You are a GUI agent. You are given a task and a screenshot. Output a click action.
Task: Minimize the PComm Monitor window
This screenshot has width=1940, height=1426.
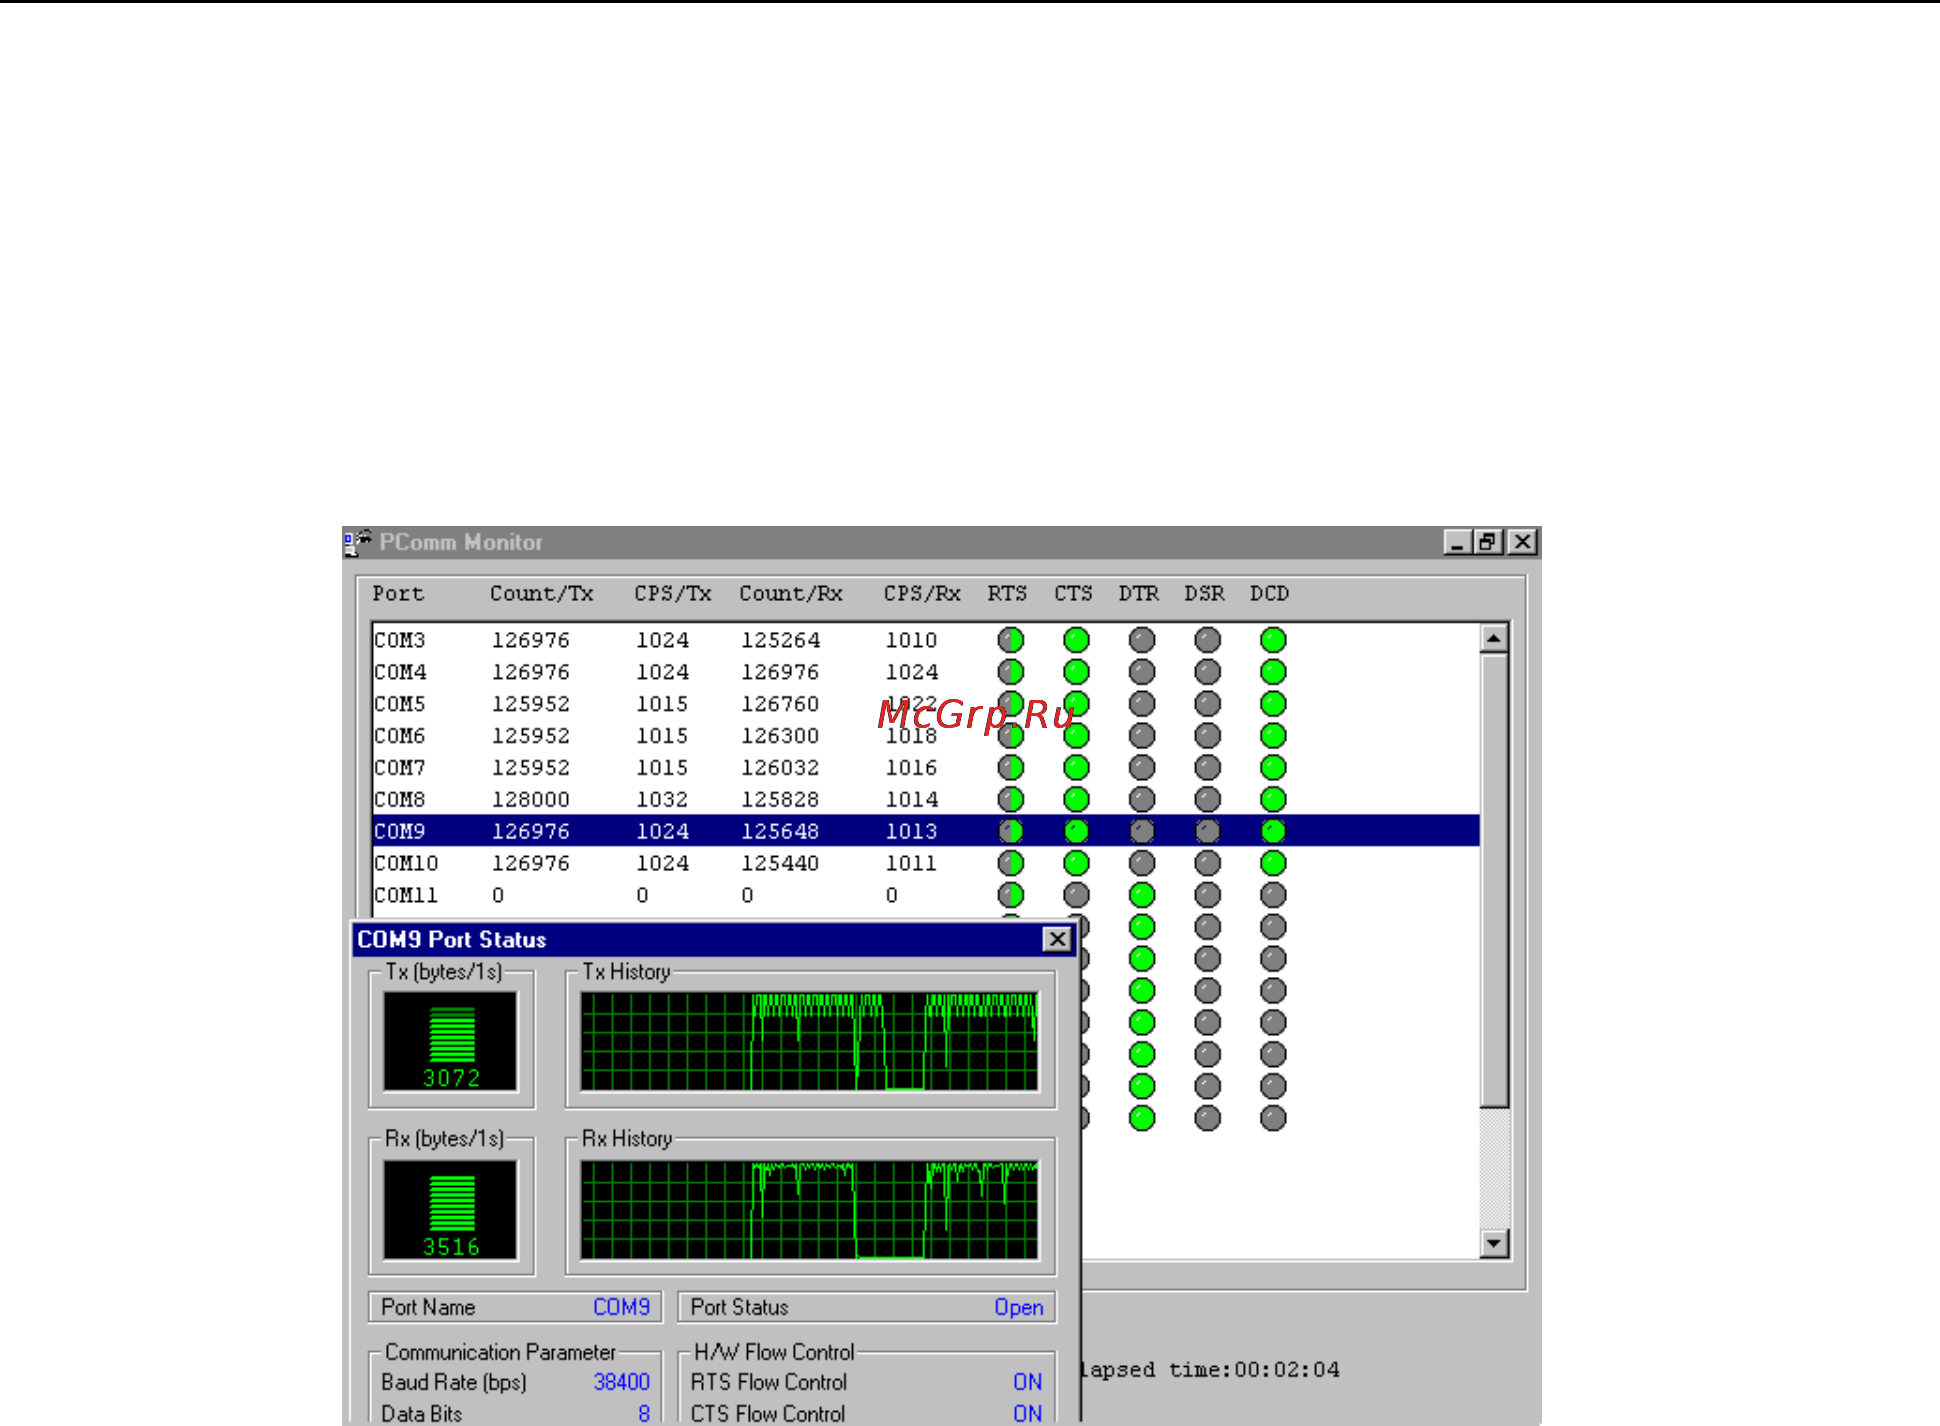[1458, 542]
